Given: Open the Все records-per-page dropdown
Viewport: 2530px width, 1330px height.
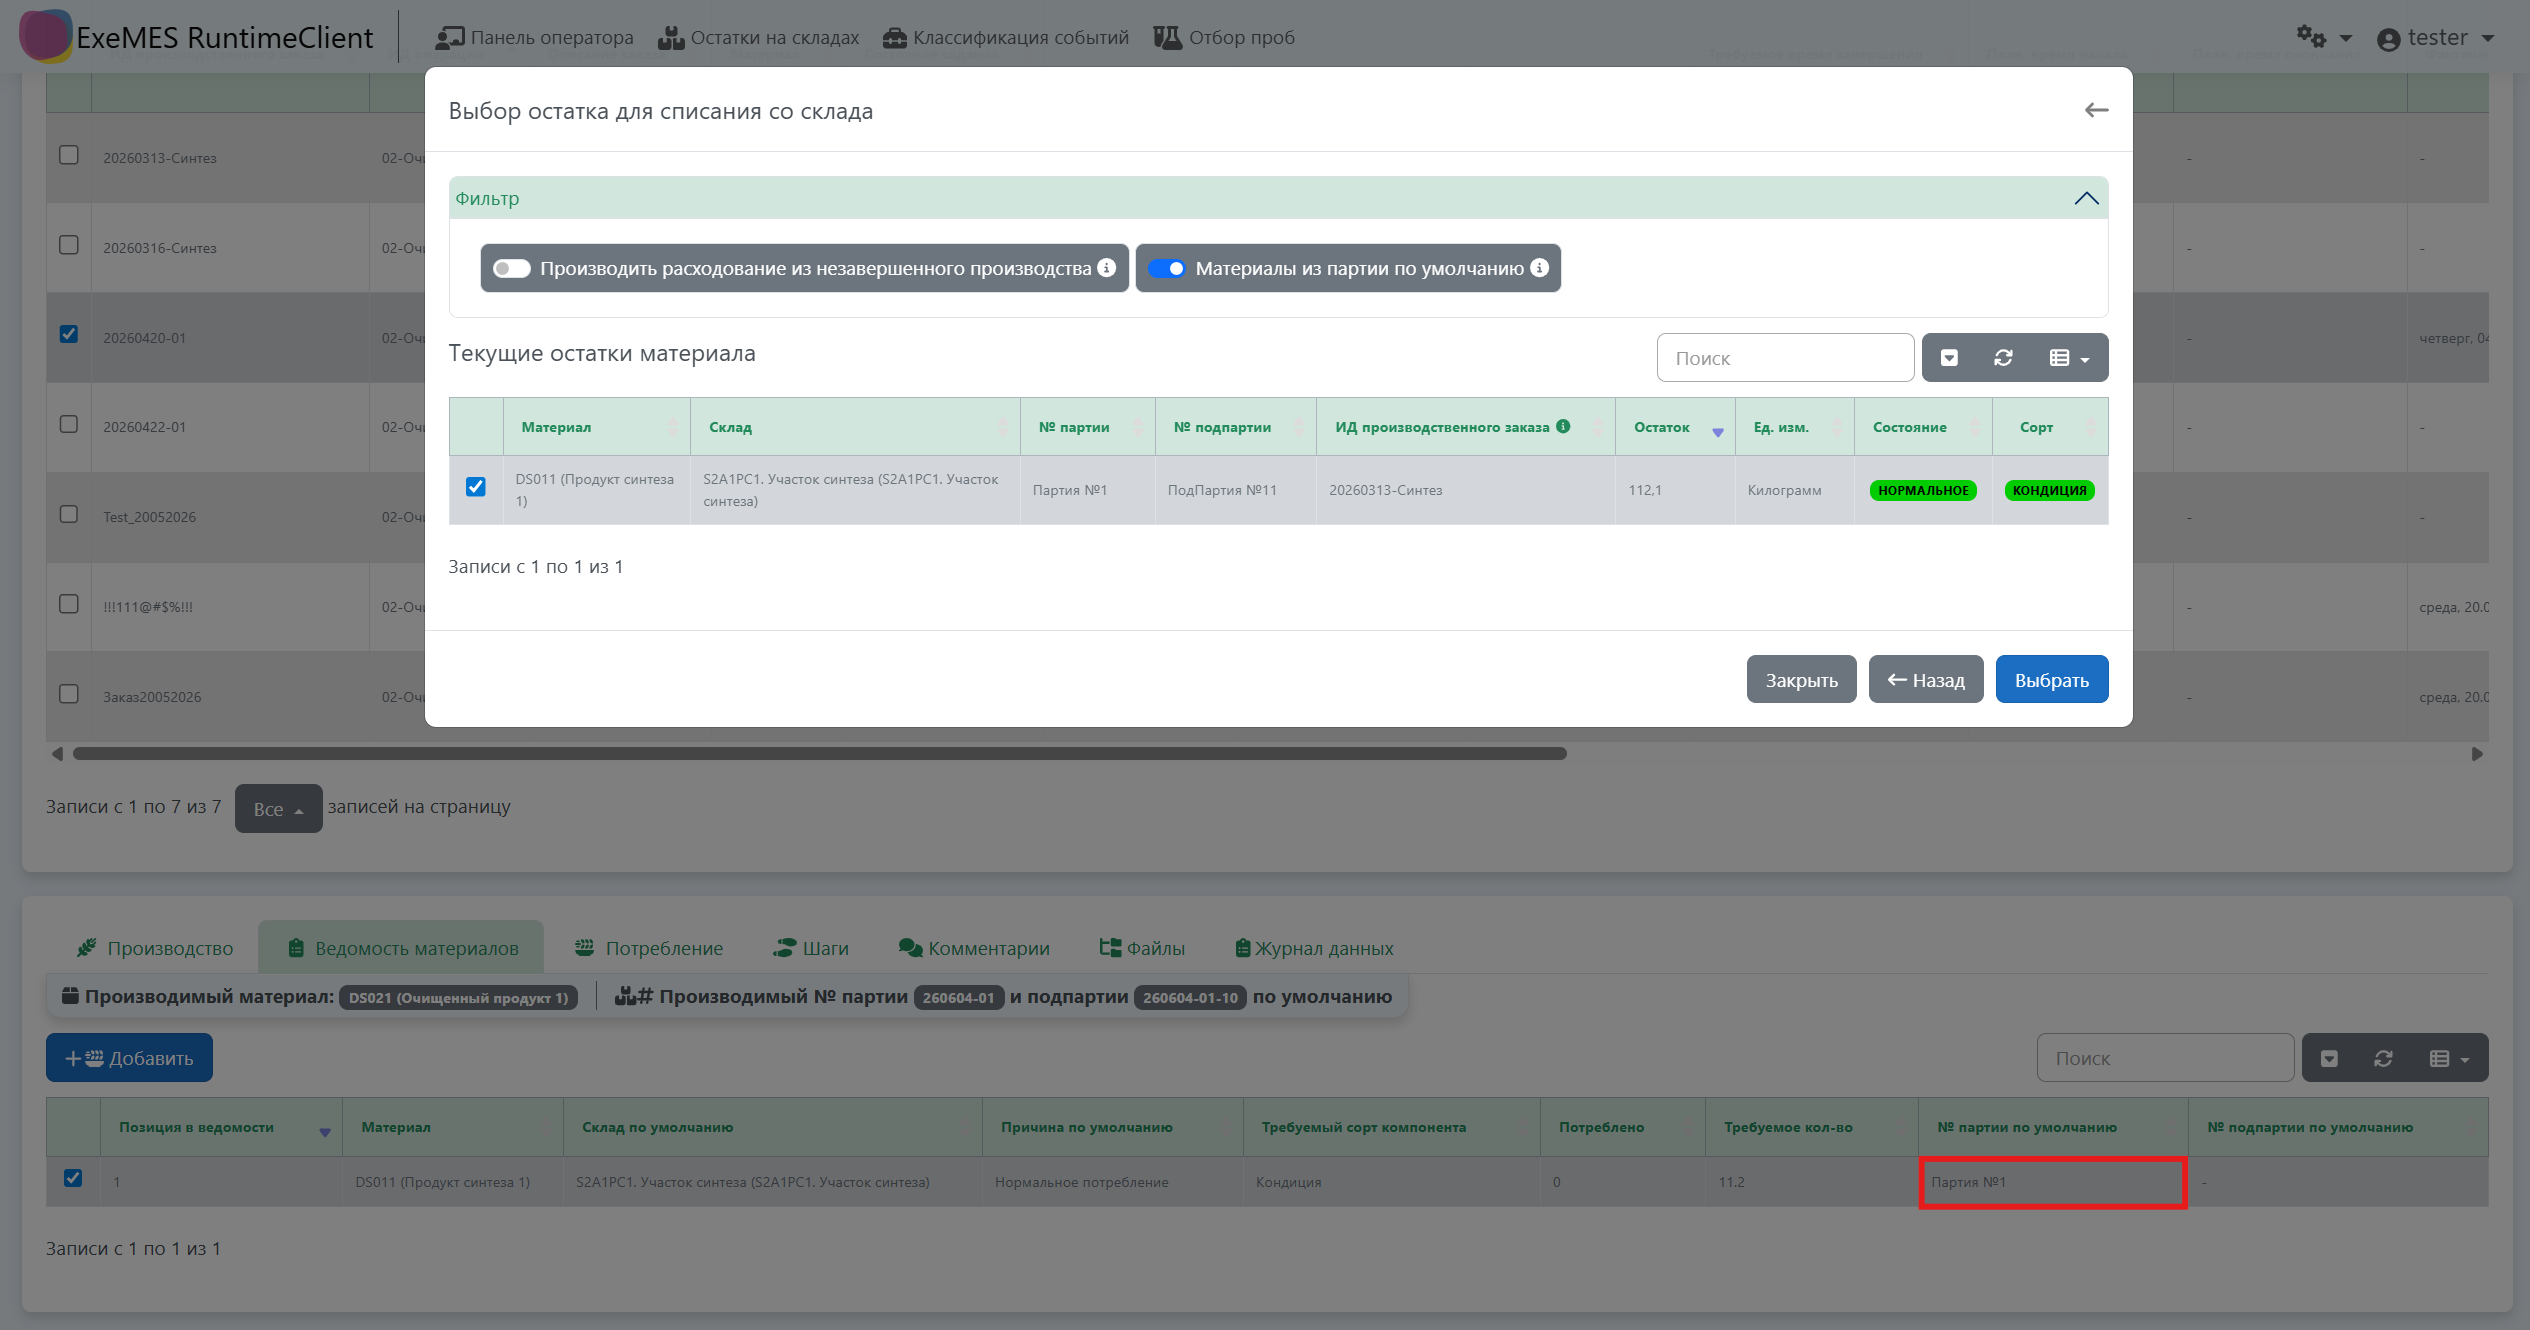Looking at the screenshot, I should [x=278, y=808].
